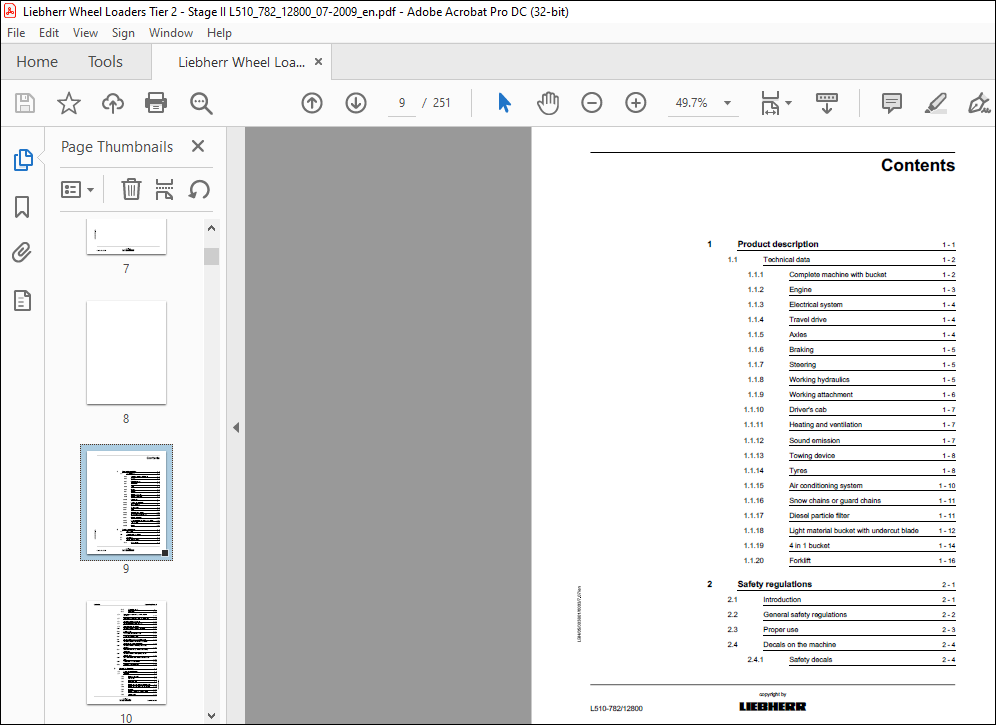Open Safety regulations contents link
The image size is (996, 725).
point(774,584)
